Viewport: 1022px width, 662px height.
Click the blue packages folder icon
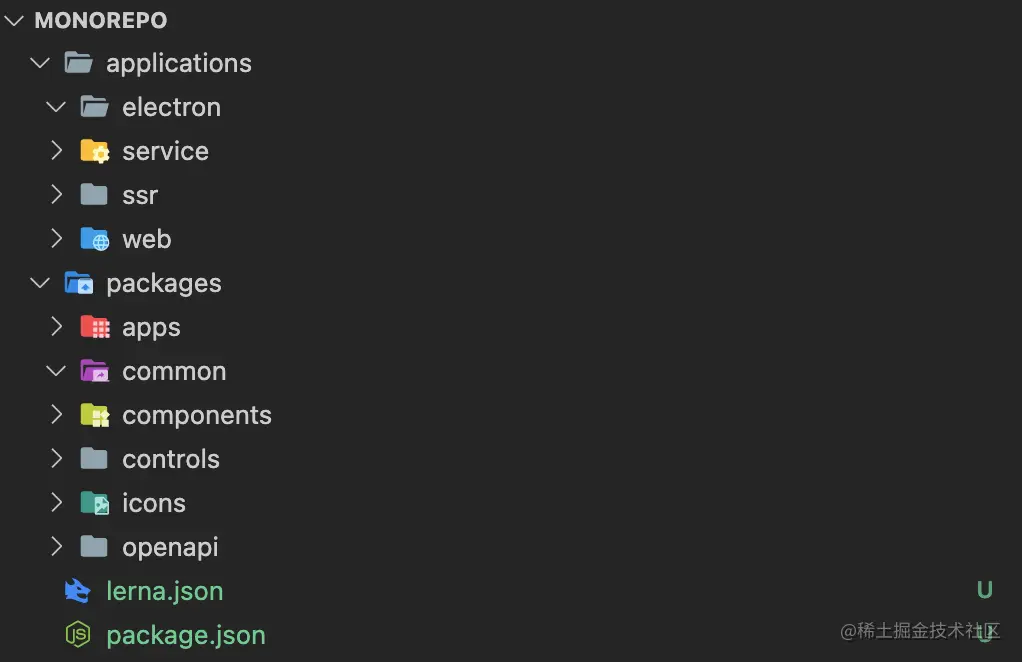[79, 283]
